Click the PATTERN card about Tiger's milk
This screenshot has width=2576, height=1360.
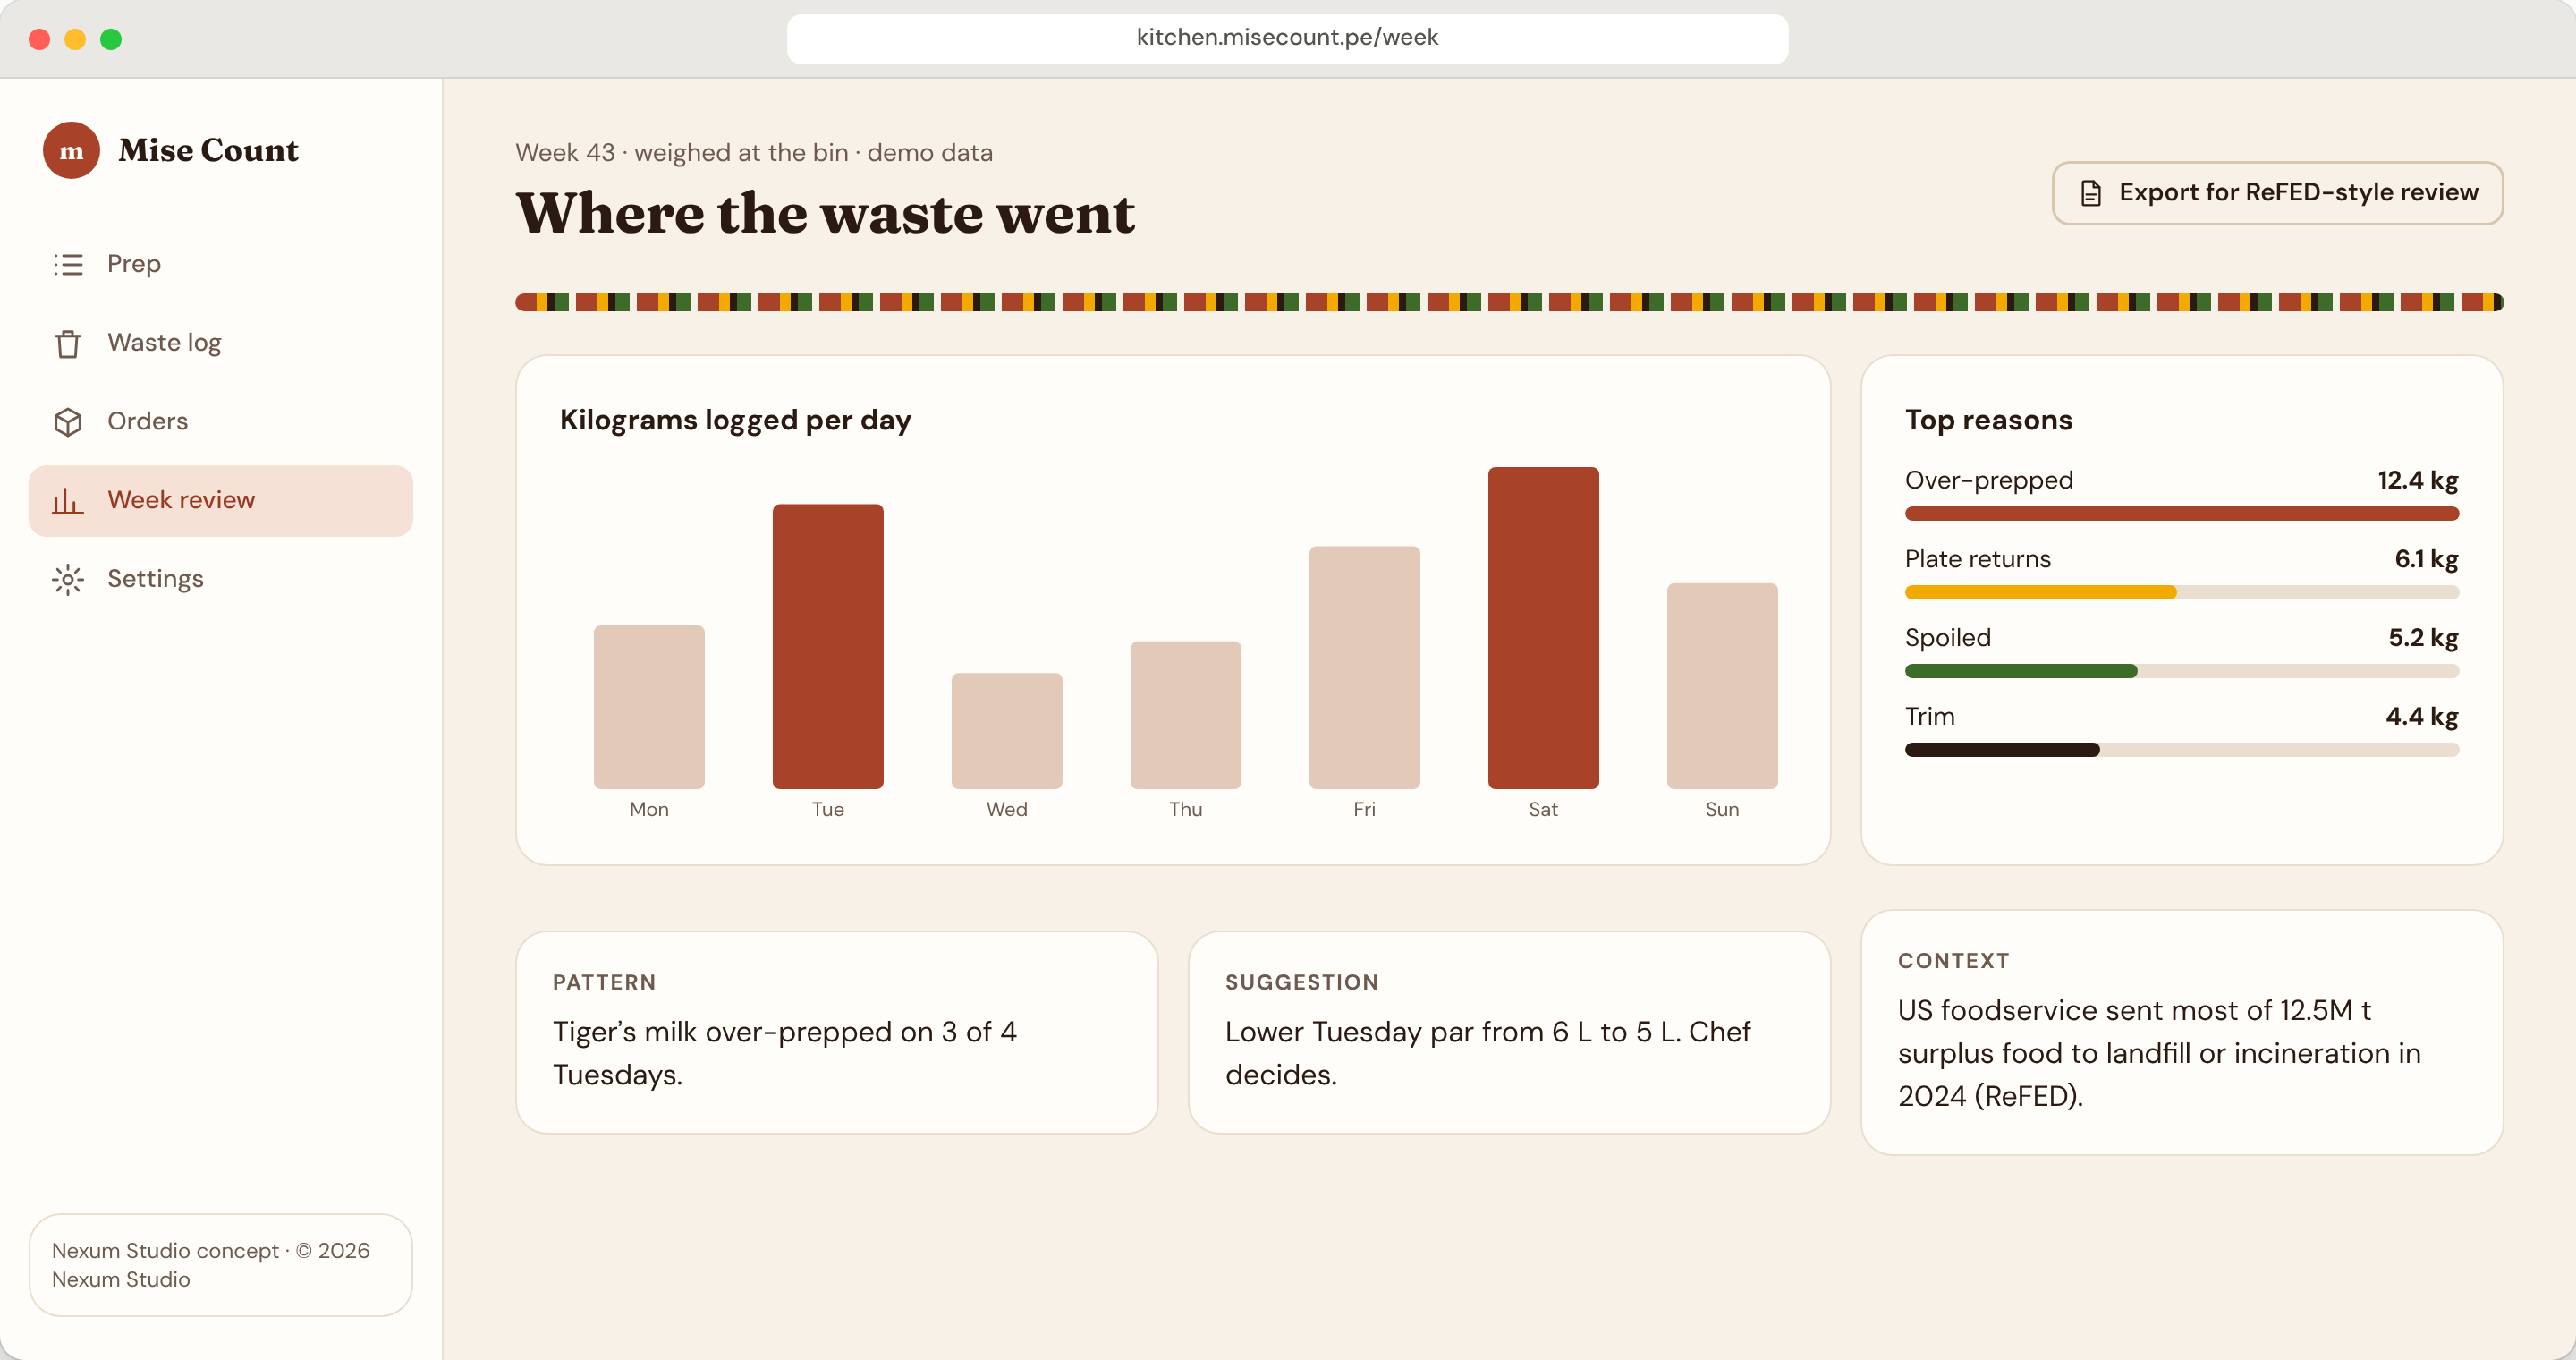click(x=836, y=1032)
